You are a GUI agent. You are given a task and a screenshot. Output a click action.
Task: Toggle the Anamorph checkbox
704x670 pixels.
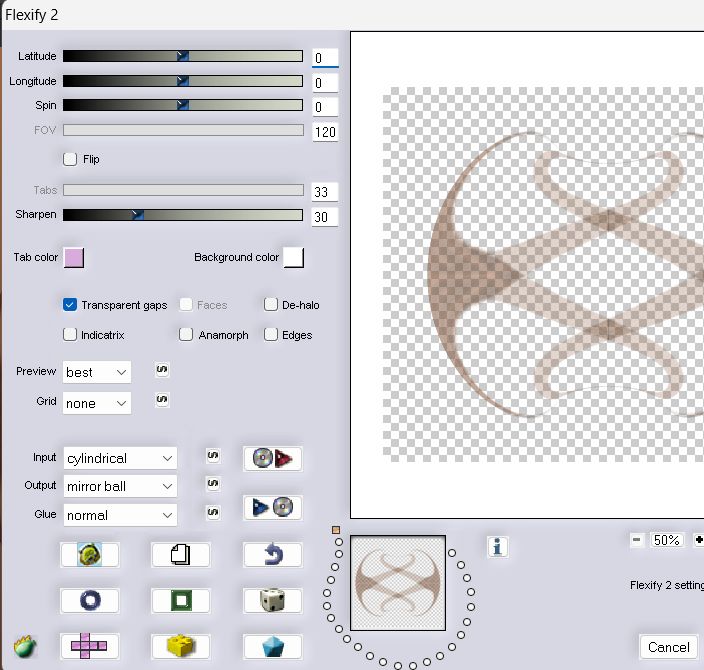[x=186, y=335]
